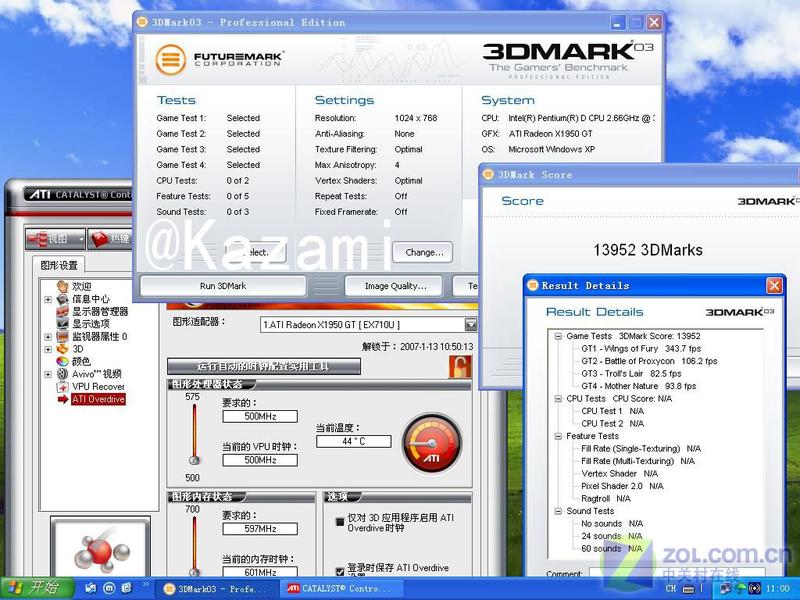Click the Result Details title bar icon
This screenshot has width=800, height=600.
point(533,285)
